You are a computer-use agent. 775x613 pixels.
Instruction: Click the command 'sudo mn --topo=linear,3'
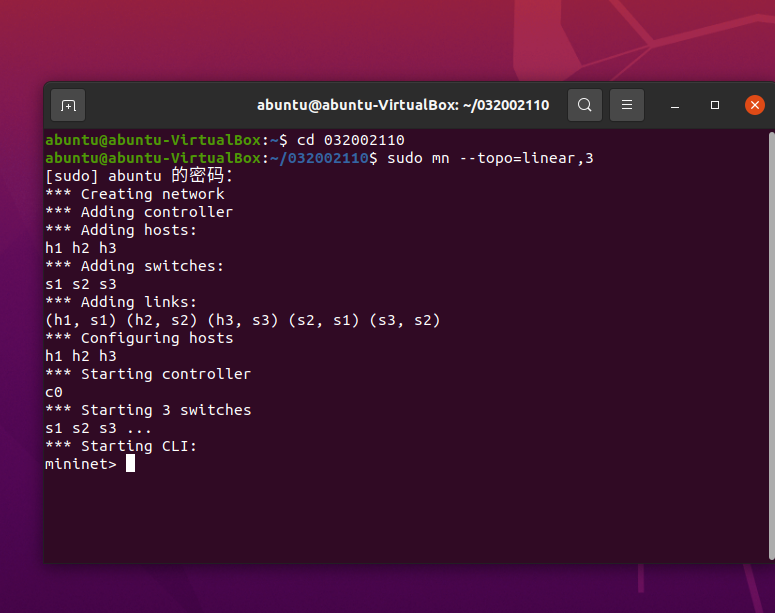coord(490,158)
